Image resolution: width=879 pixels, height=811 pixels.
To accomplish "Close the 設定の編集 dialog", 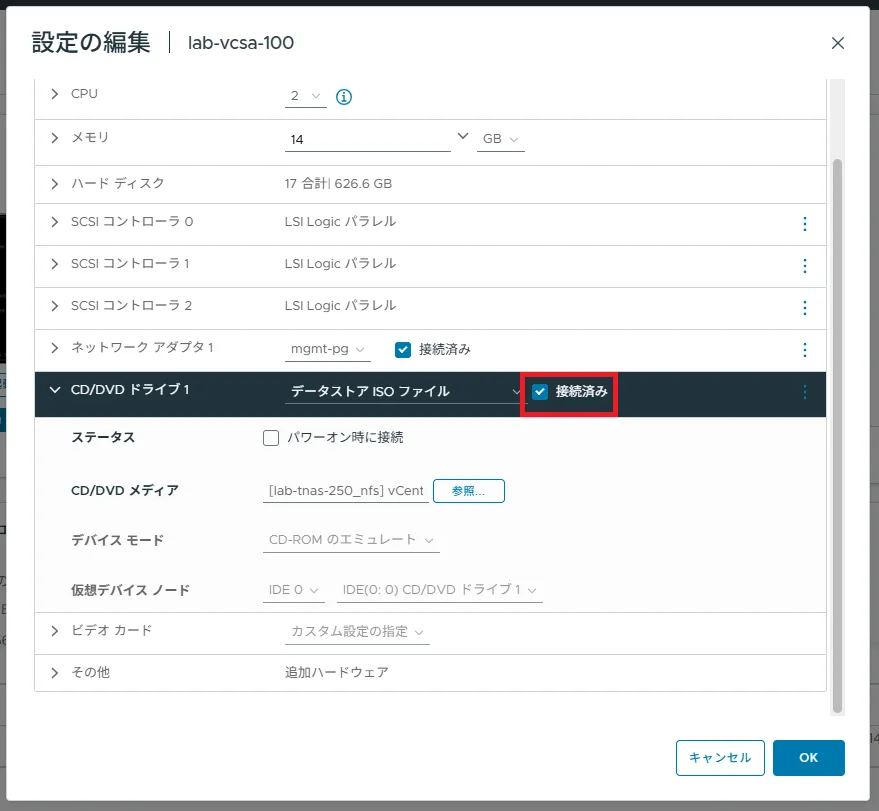I will coord(838,43).
